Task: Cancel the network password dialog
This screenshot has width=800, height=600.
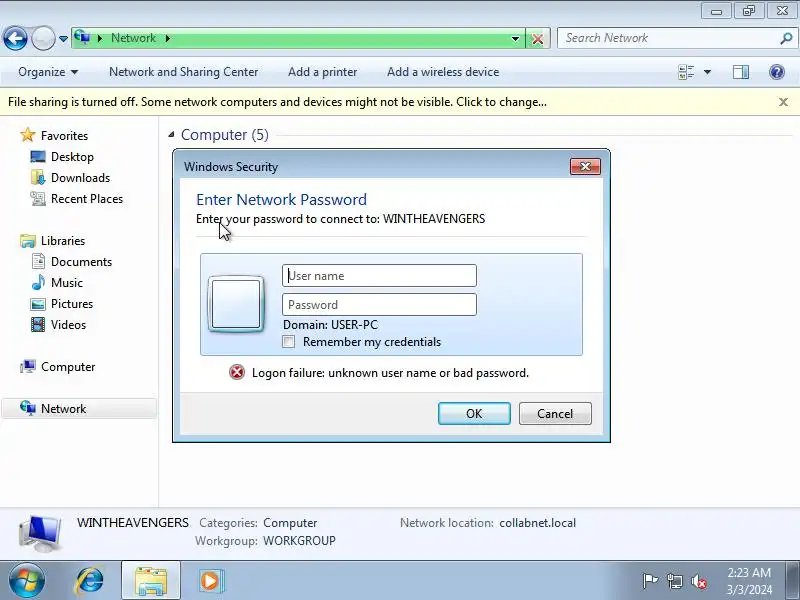Action: 555,413
